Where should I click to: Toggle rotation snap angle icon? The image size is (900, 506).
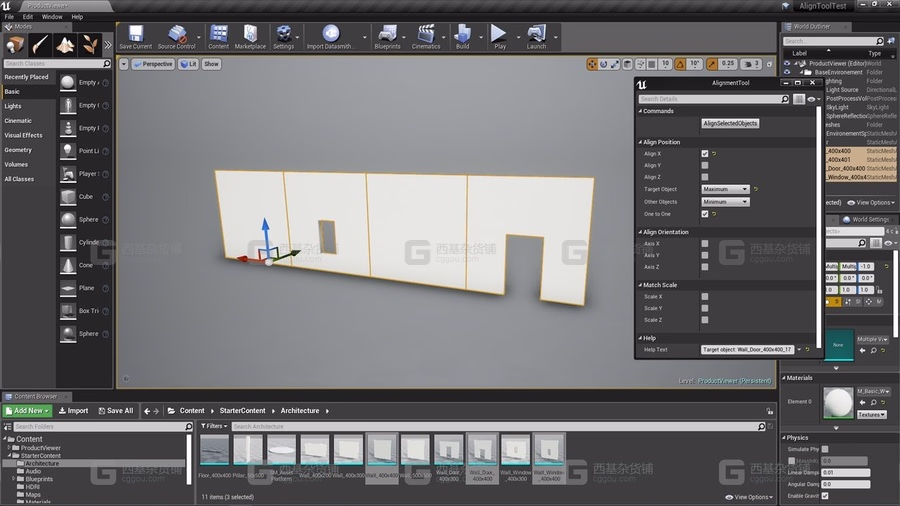tap(680, 64)
